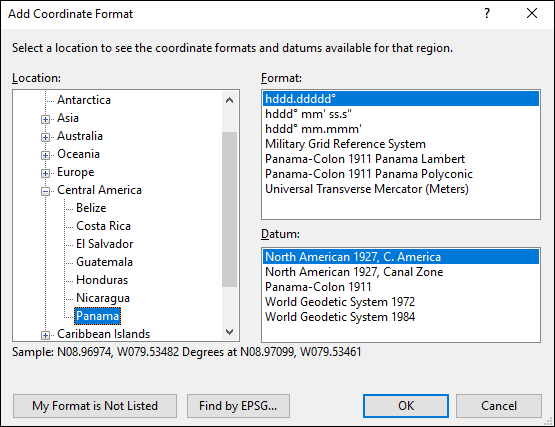Choose Honduras under Central America
The width and height of the screenshot is (555, 427).
tap(102, 280)
